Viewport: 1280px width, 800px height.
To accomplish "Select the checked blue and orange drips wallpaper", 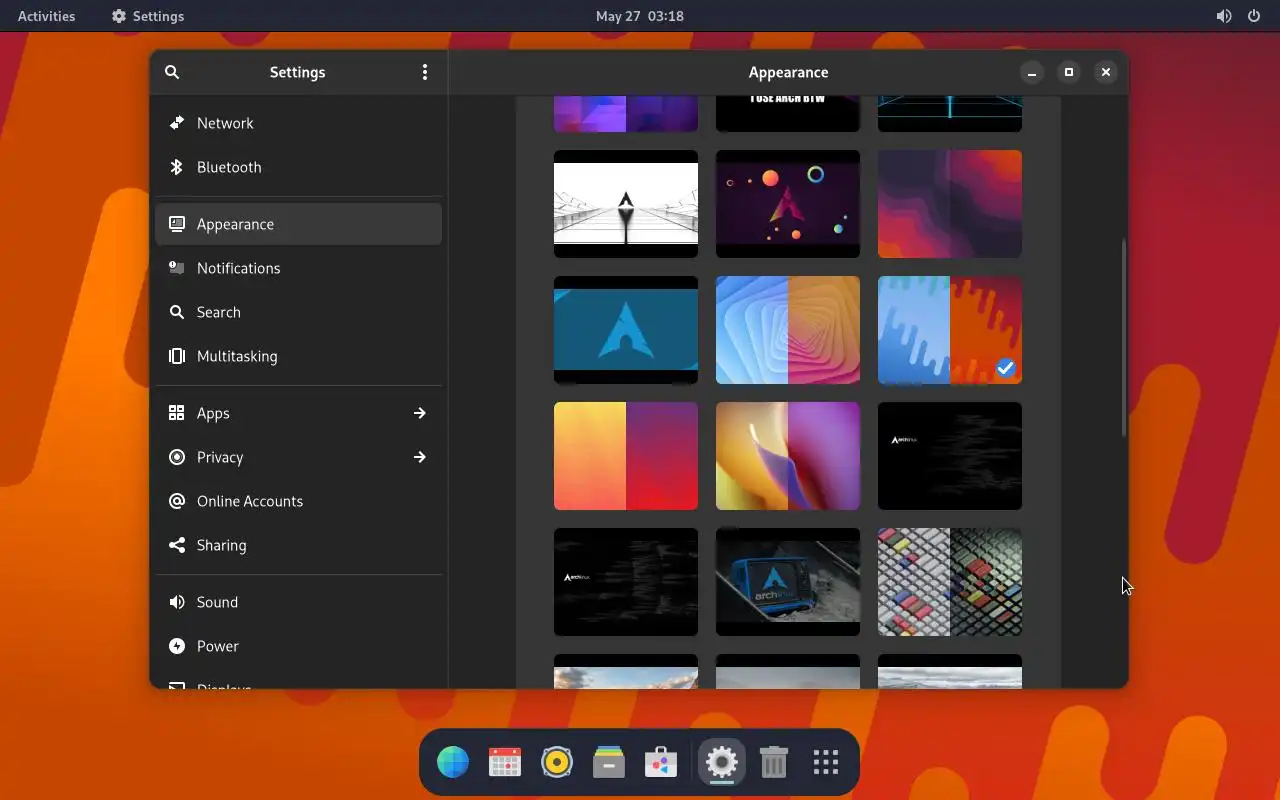I will pyautogui.click(x=950, y=330).
